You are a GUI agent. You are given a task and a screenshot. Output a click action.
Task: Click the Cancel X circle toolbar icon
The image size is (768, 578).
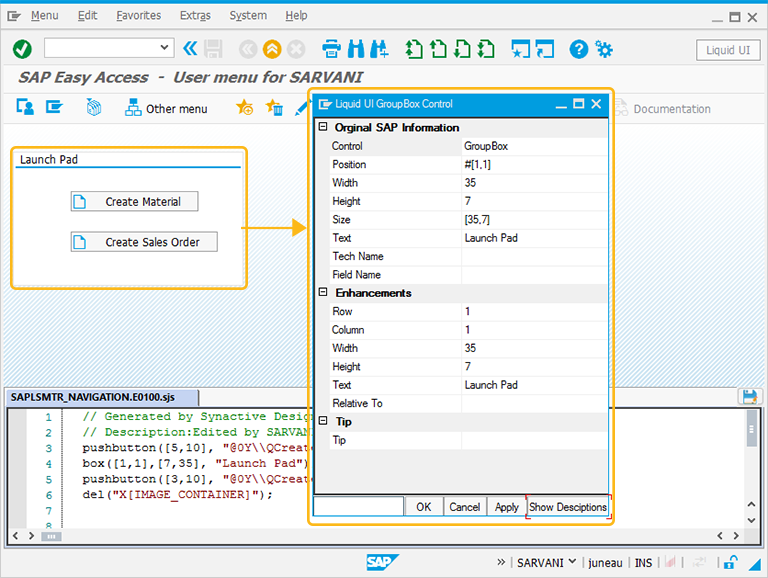point(296,49)
